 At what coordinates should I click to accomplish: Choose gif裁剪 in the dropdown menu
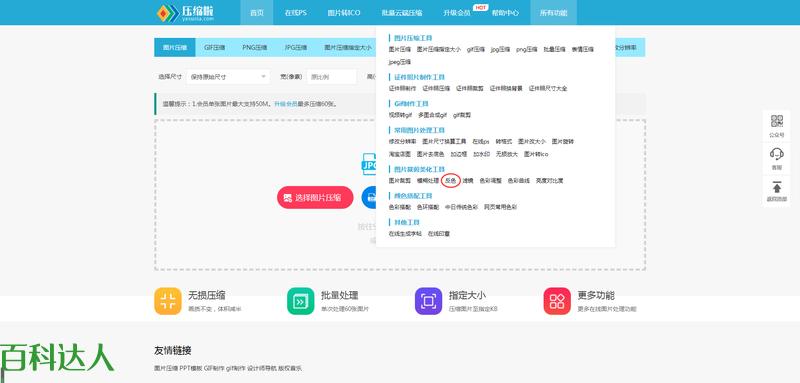click(462, 115)
